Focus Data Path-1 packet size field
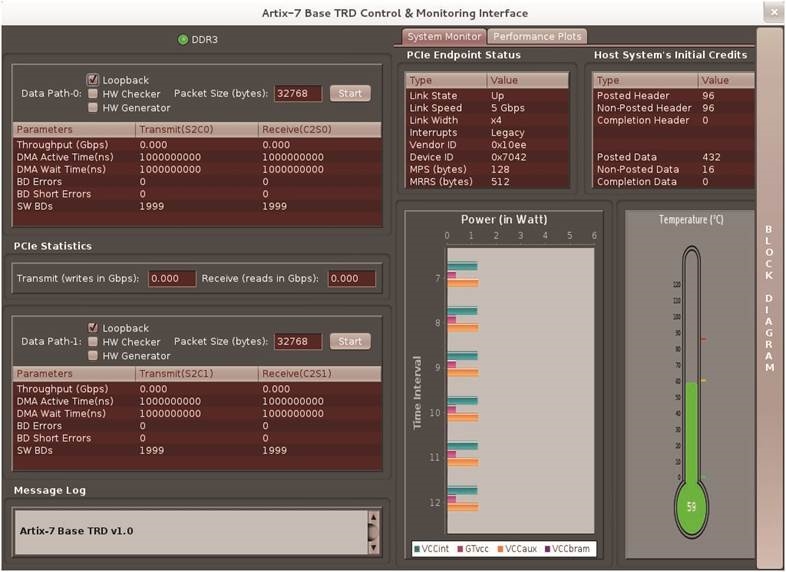786x572 pixels. pos(298,341)
